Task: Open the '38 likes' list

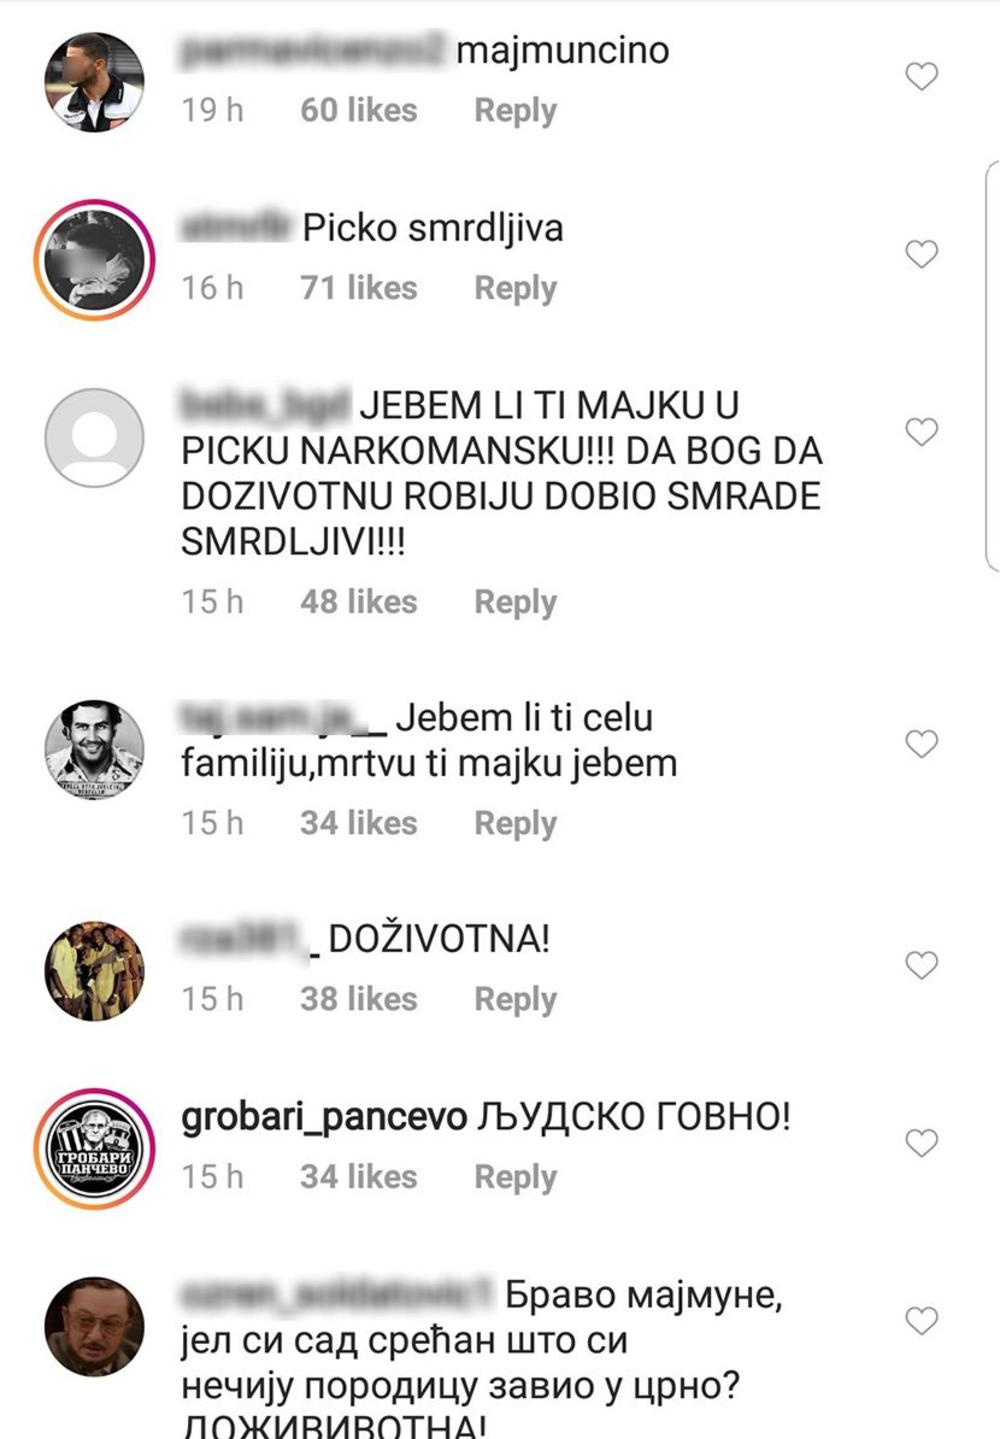Action: pos(359,999)
